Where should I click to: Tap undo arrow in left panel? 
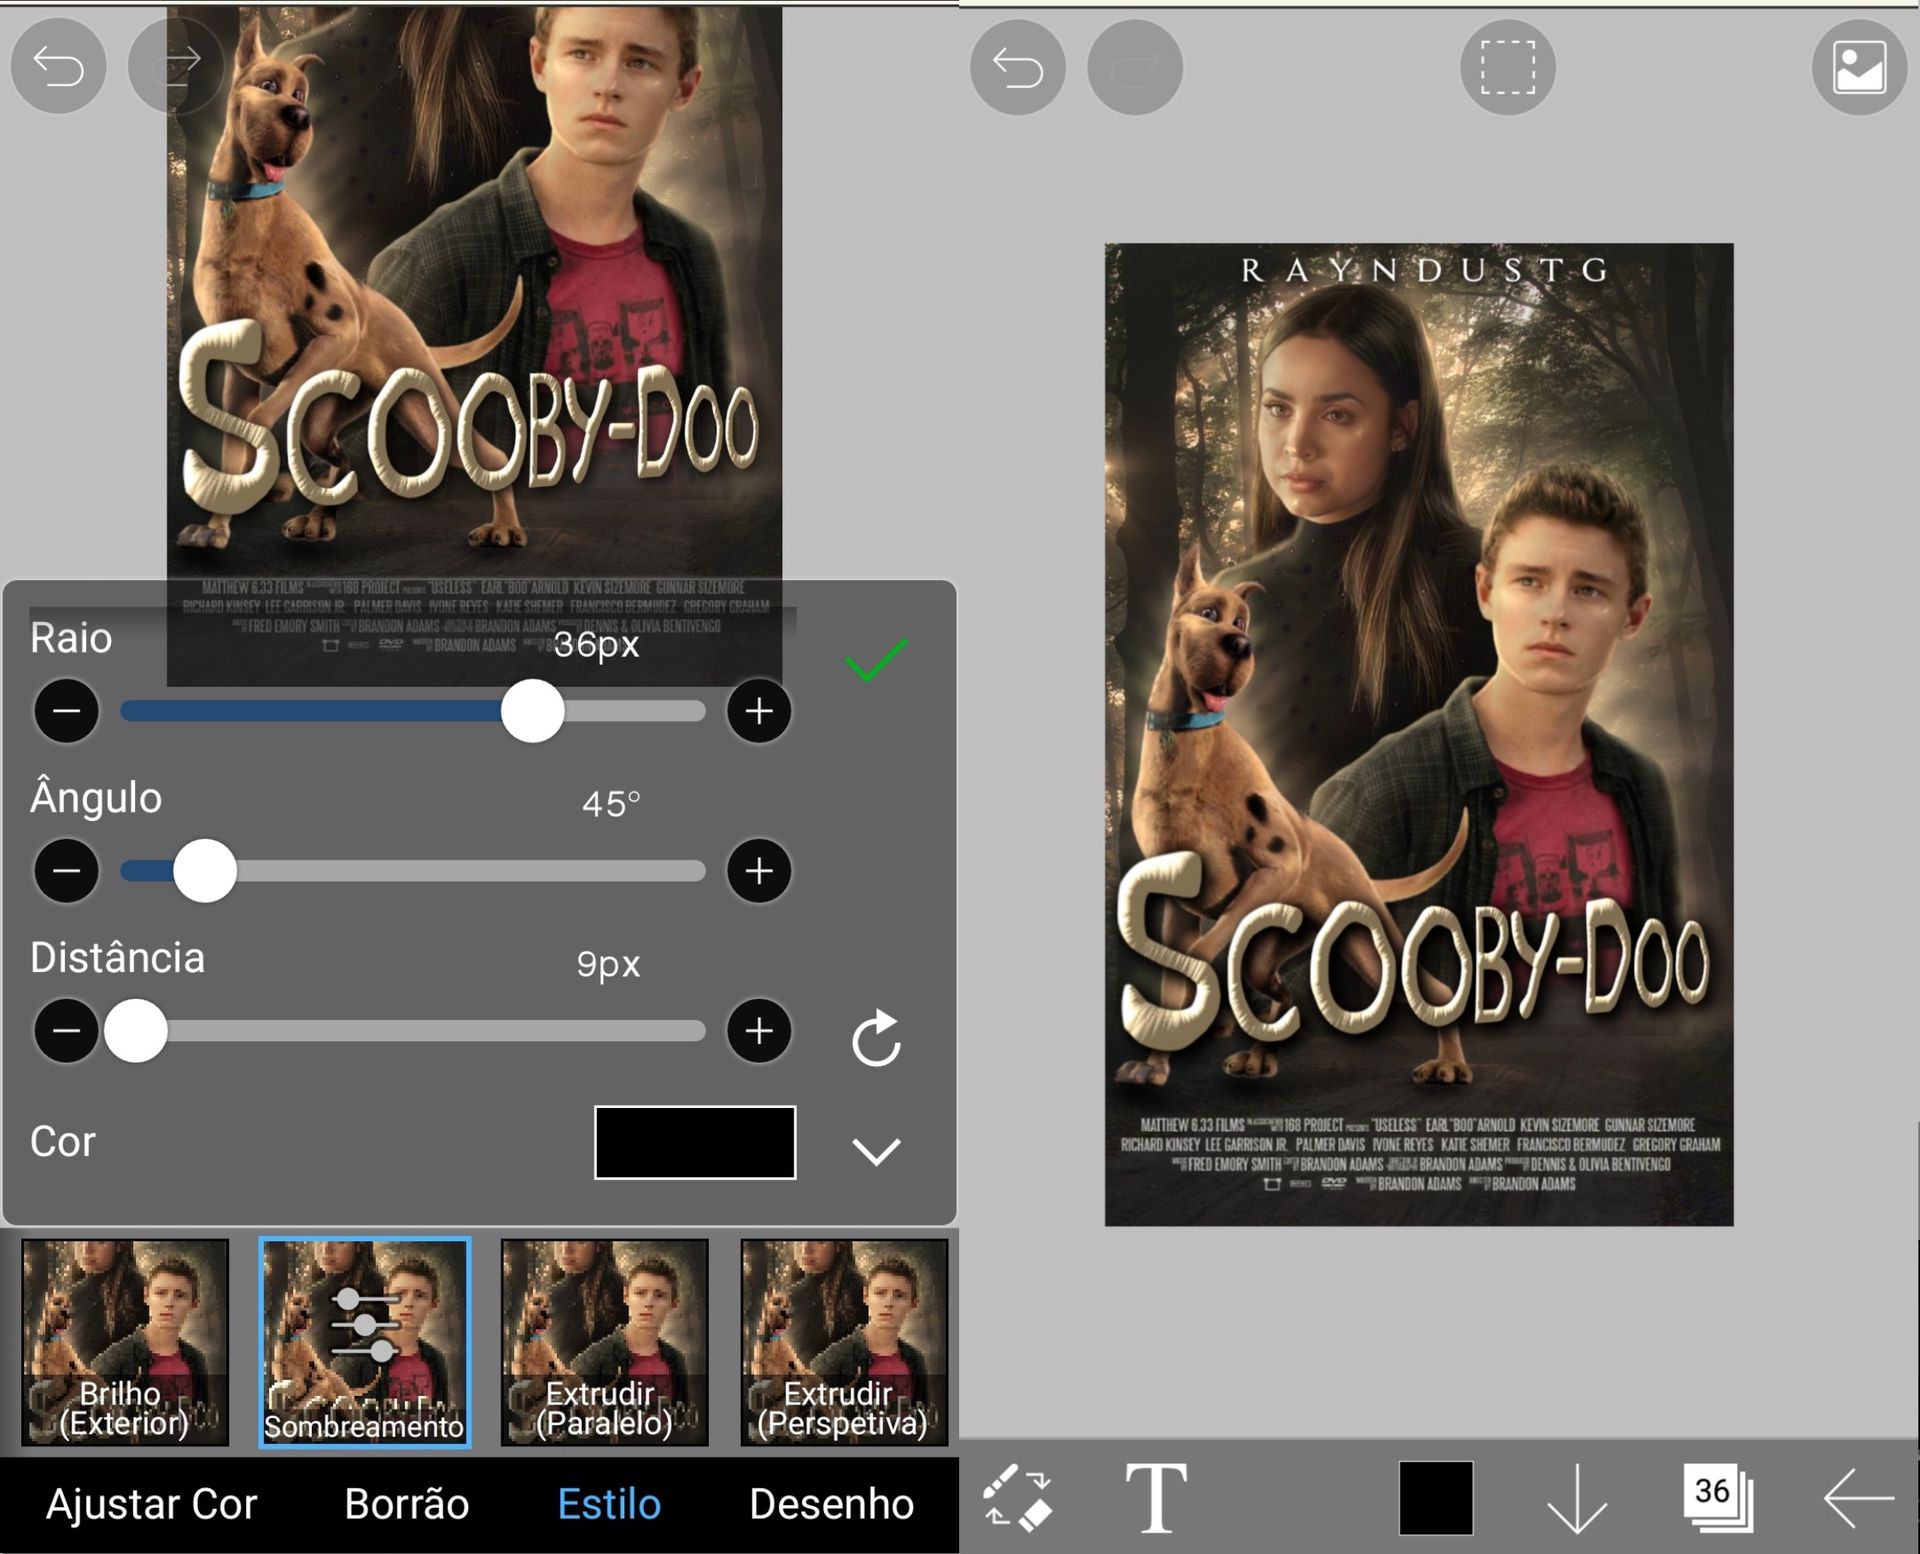(x=58, y=66)
